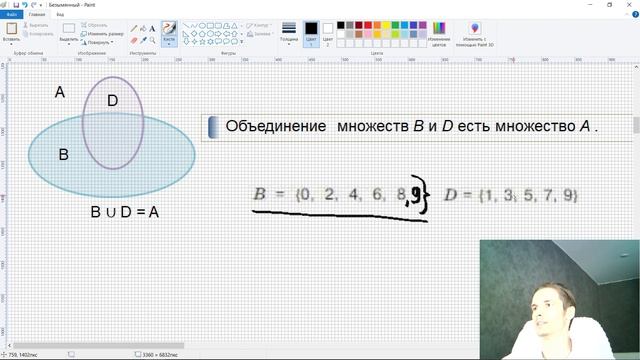Pick the green color swatch
This screenshot has height=360, width=640.
point(395,25)
